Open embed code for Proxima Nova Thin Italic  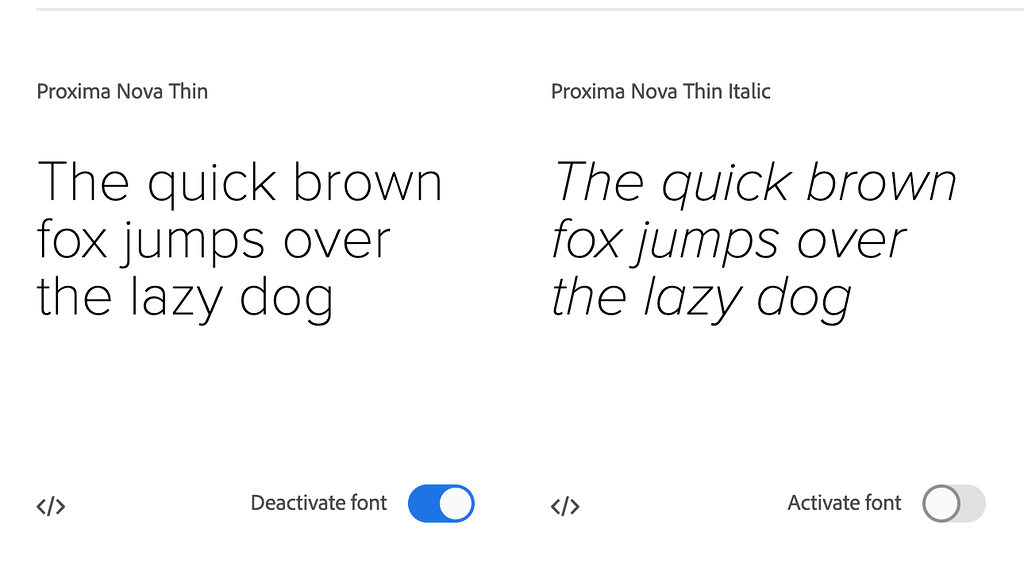coord(565,506)
